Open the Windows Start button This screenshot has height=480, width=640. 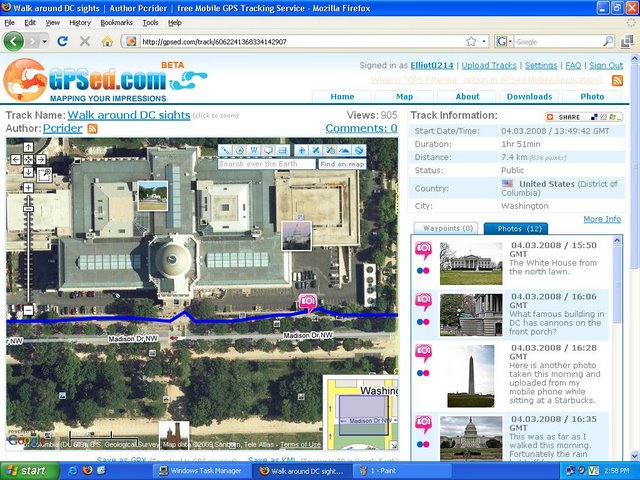point(29,471)
